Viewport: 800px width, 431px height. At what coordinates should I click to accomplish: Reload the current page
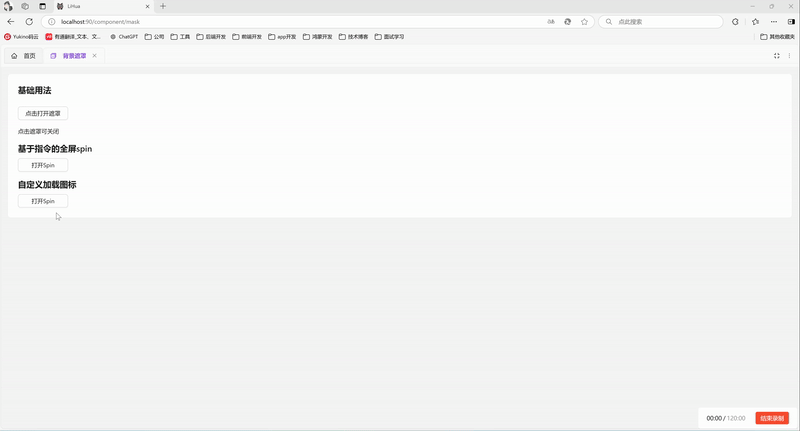(x=29, y=21)
